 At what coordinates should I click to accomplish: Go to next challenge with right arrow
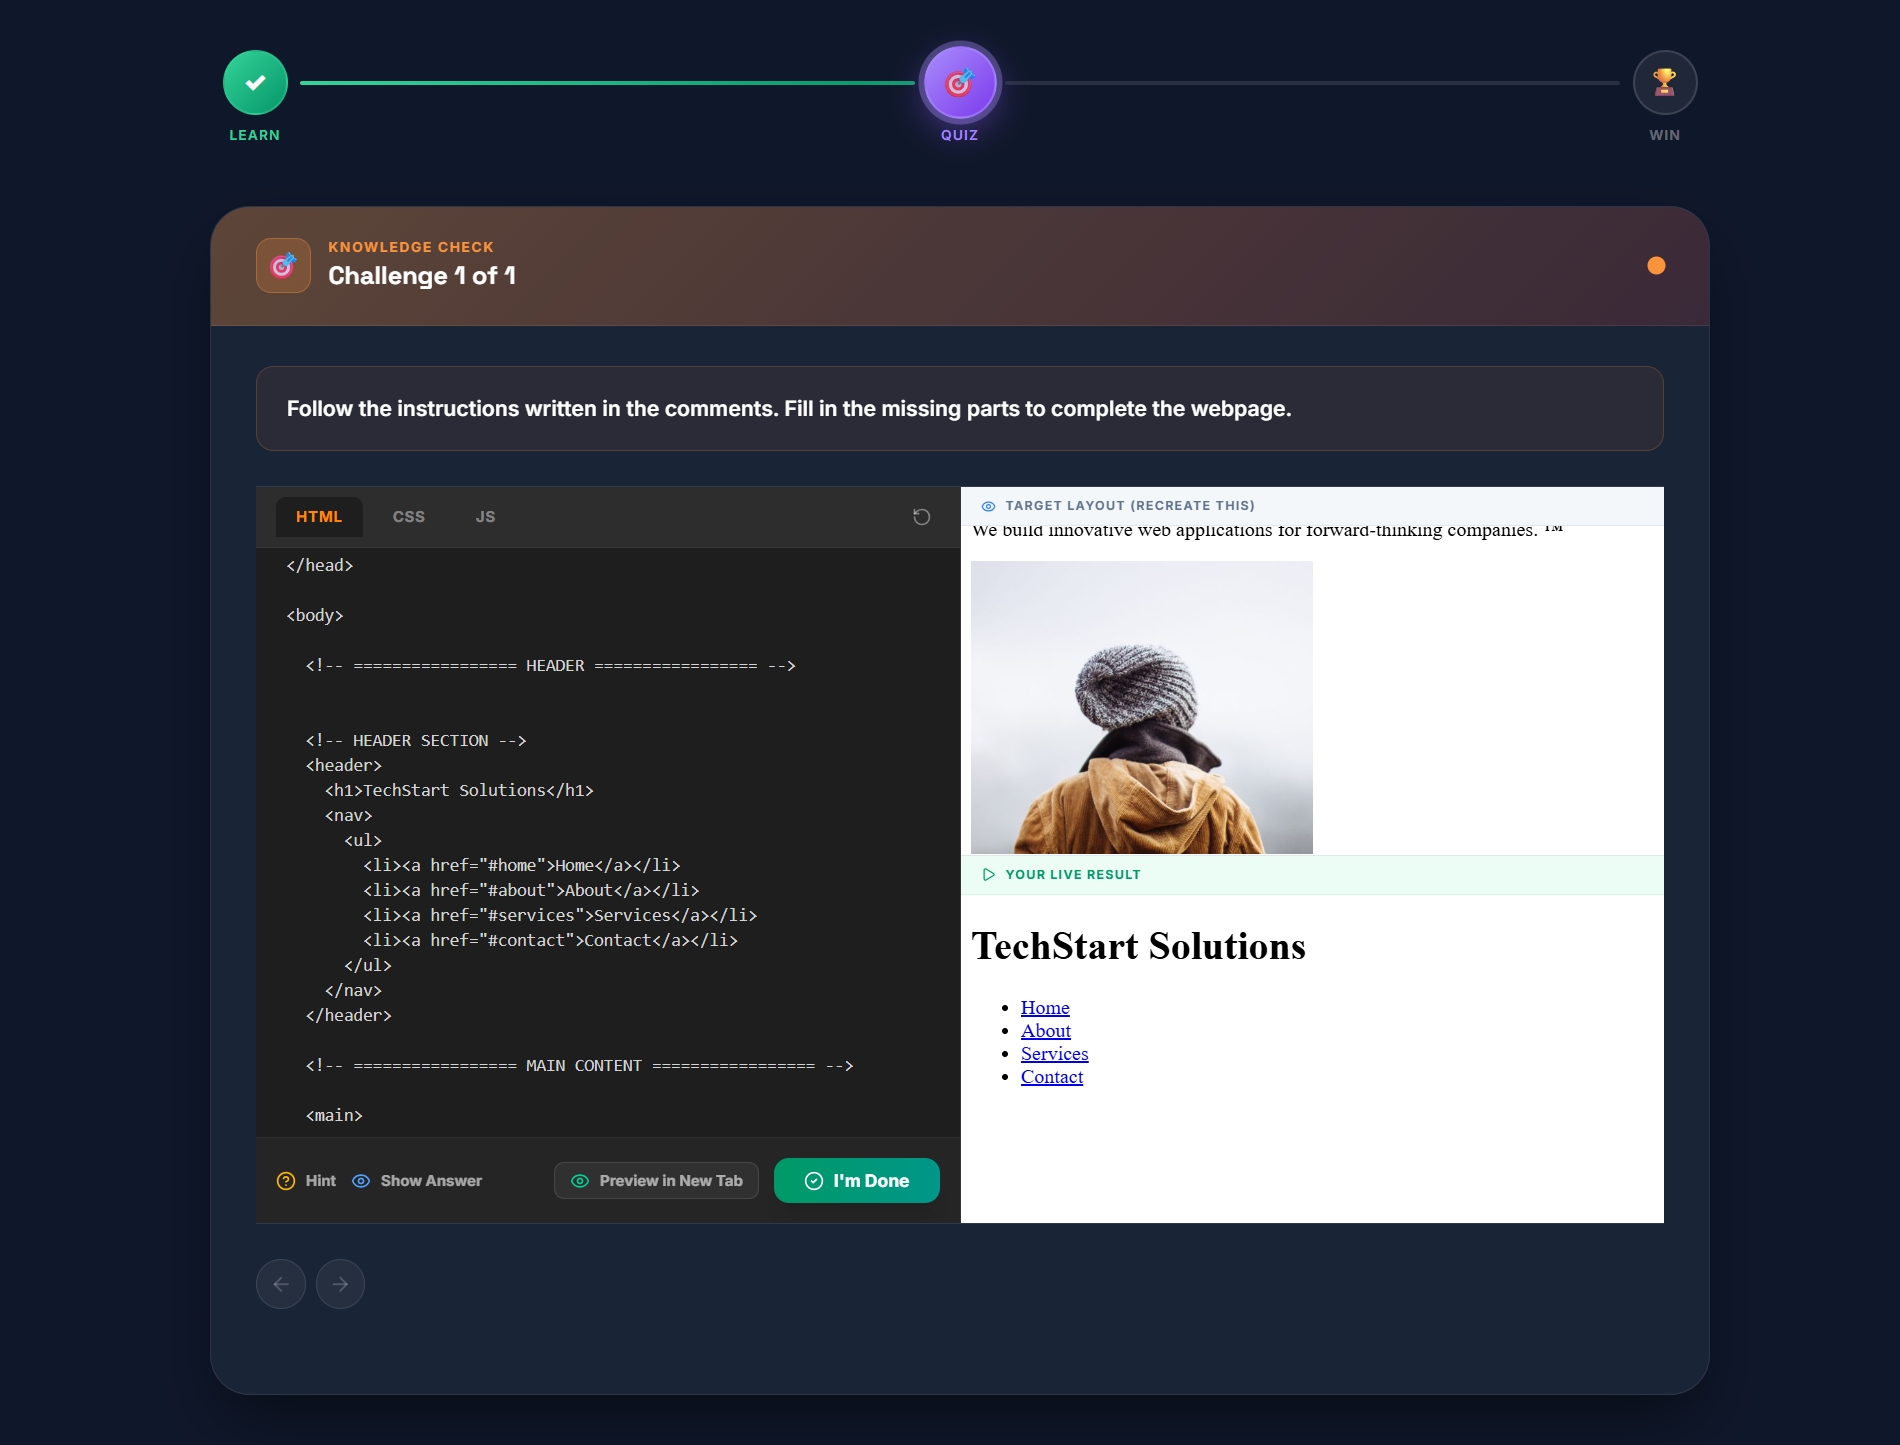point(340,1284)
